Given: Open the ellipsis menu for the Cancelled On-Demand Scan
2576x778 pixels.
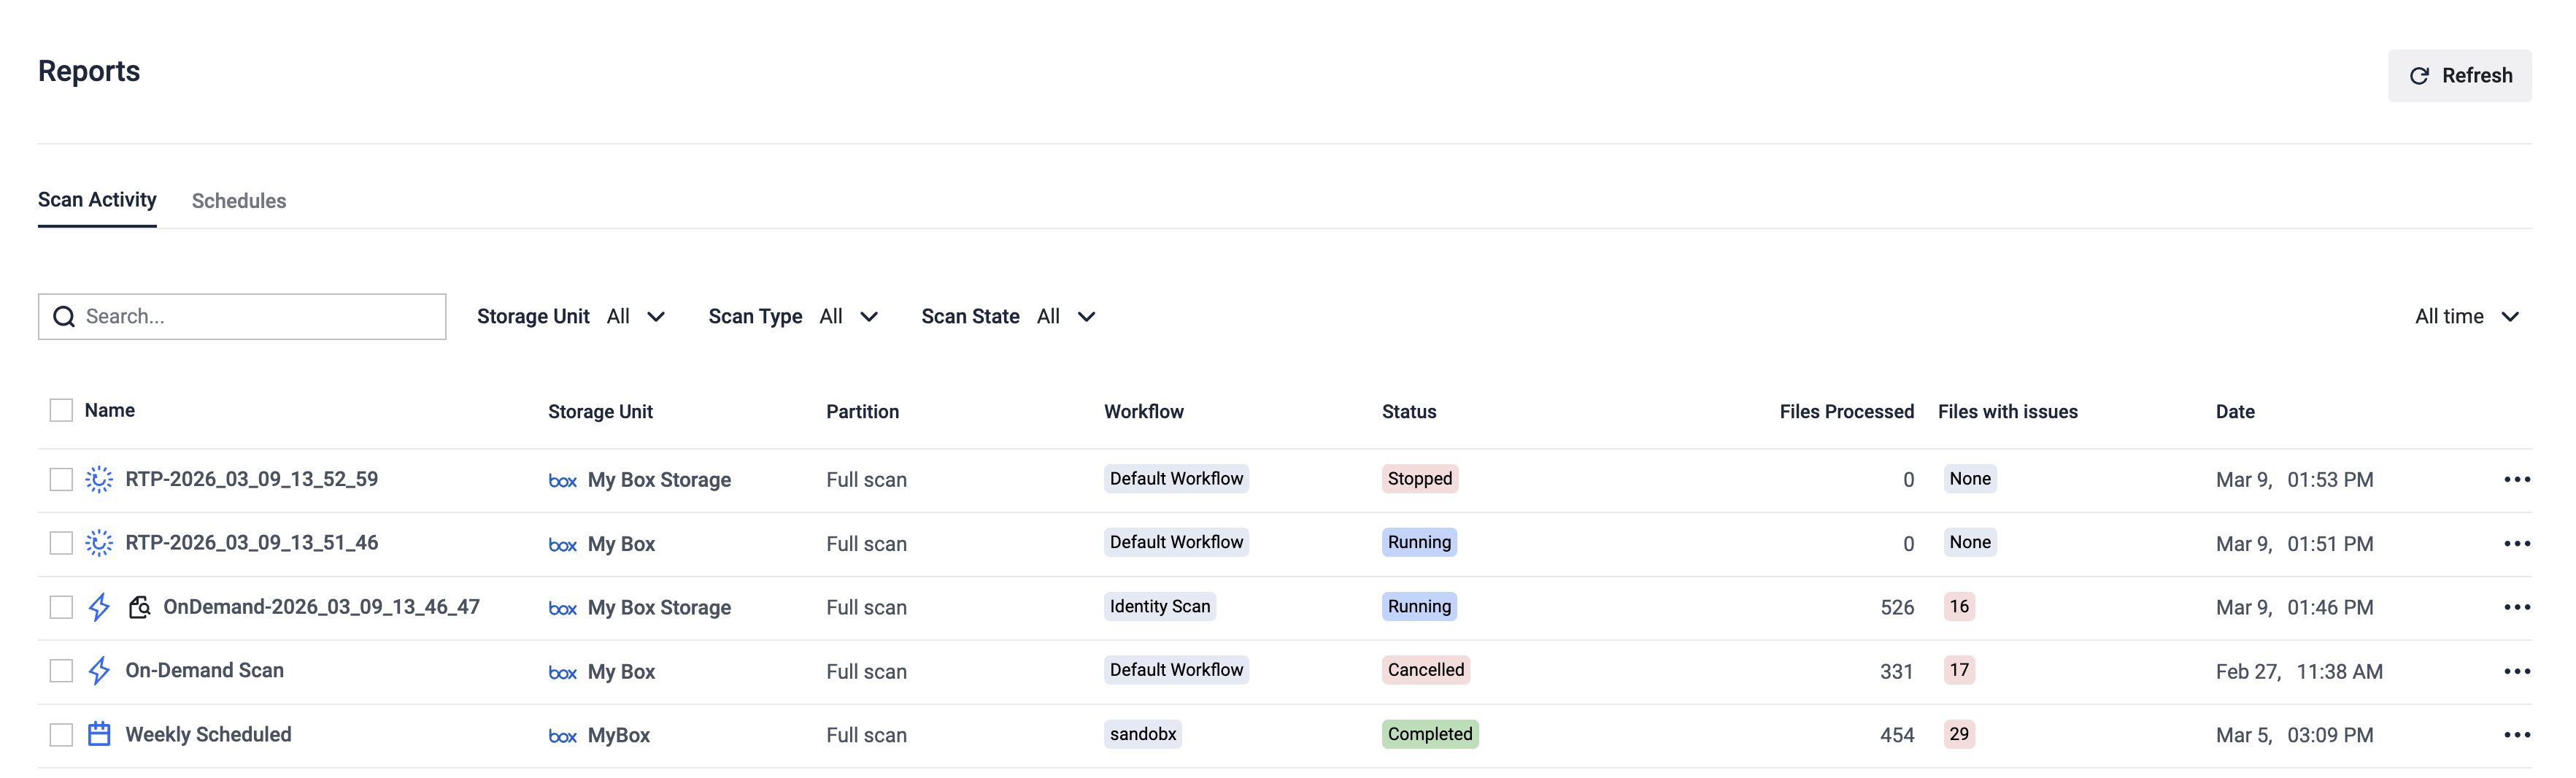Looking at the screenshot, I should pos(2516,671).
